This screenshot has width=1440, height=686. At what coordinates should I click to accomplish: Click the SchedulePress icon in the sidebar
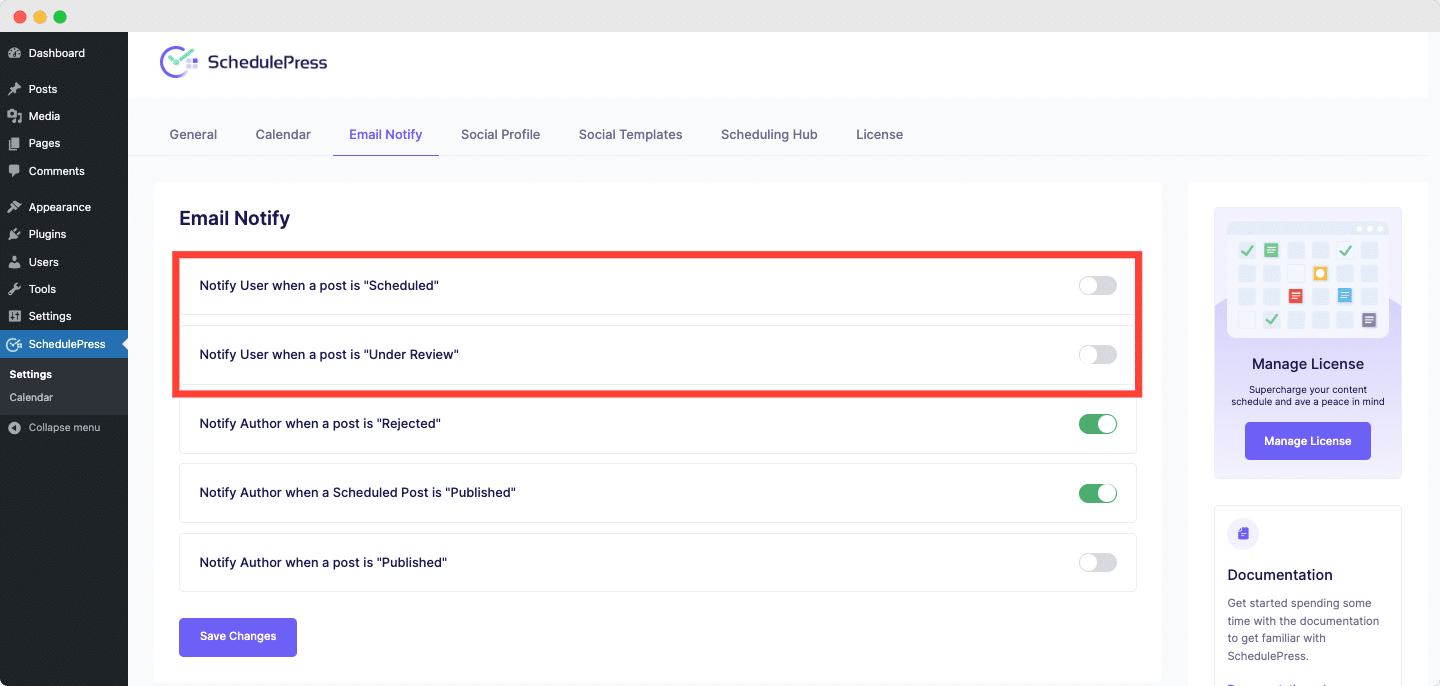(14, 344)
